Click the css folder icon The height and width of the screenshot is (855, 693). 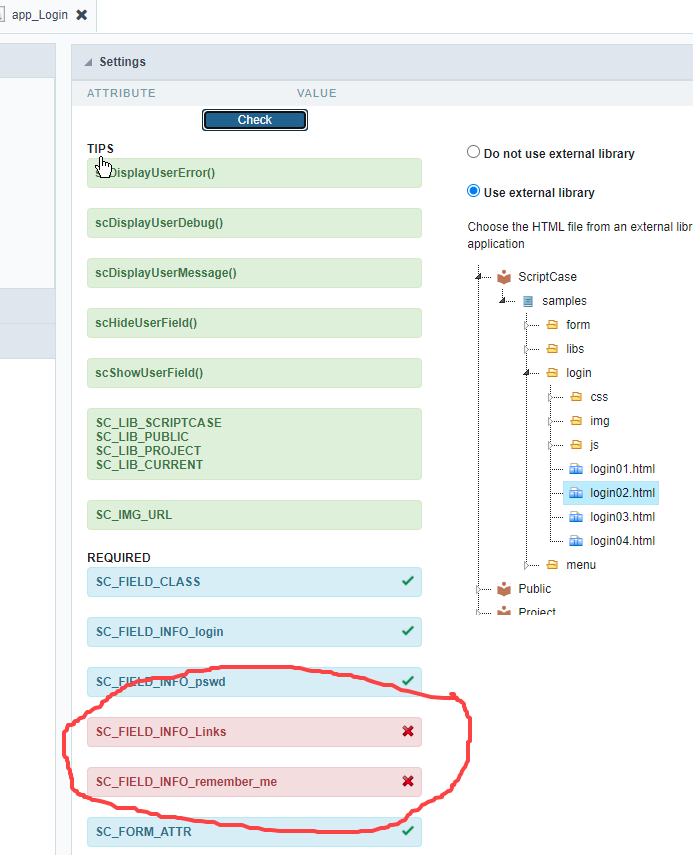pyautogui.click(x=575, y=397)
